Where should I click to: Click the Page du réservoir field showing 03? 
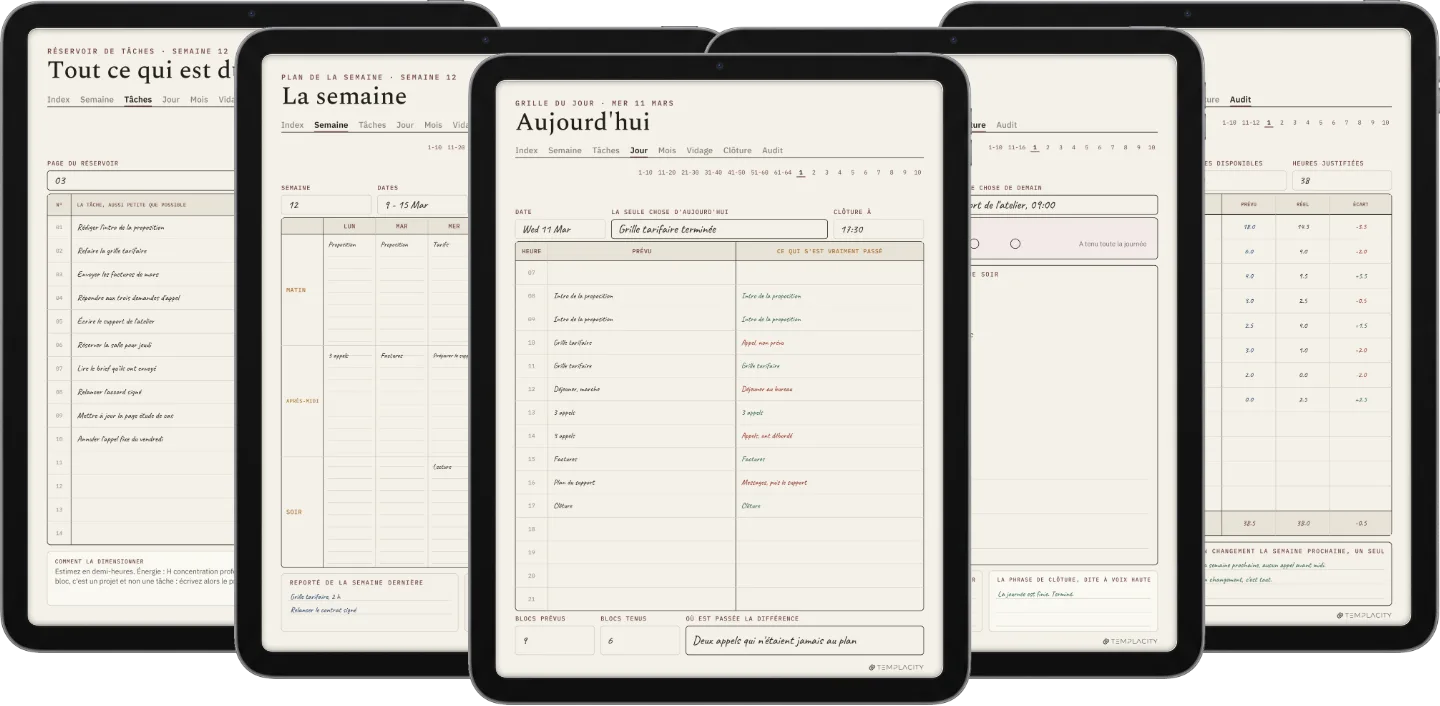coord(140,181)
